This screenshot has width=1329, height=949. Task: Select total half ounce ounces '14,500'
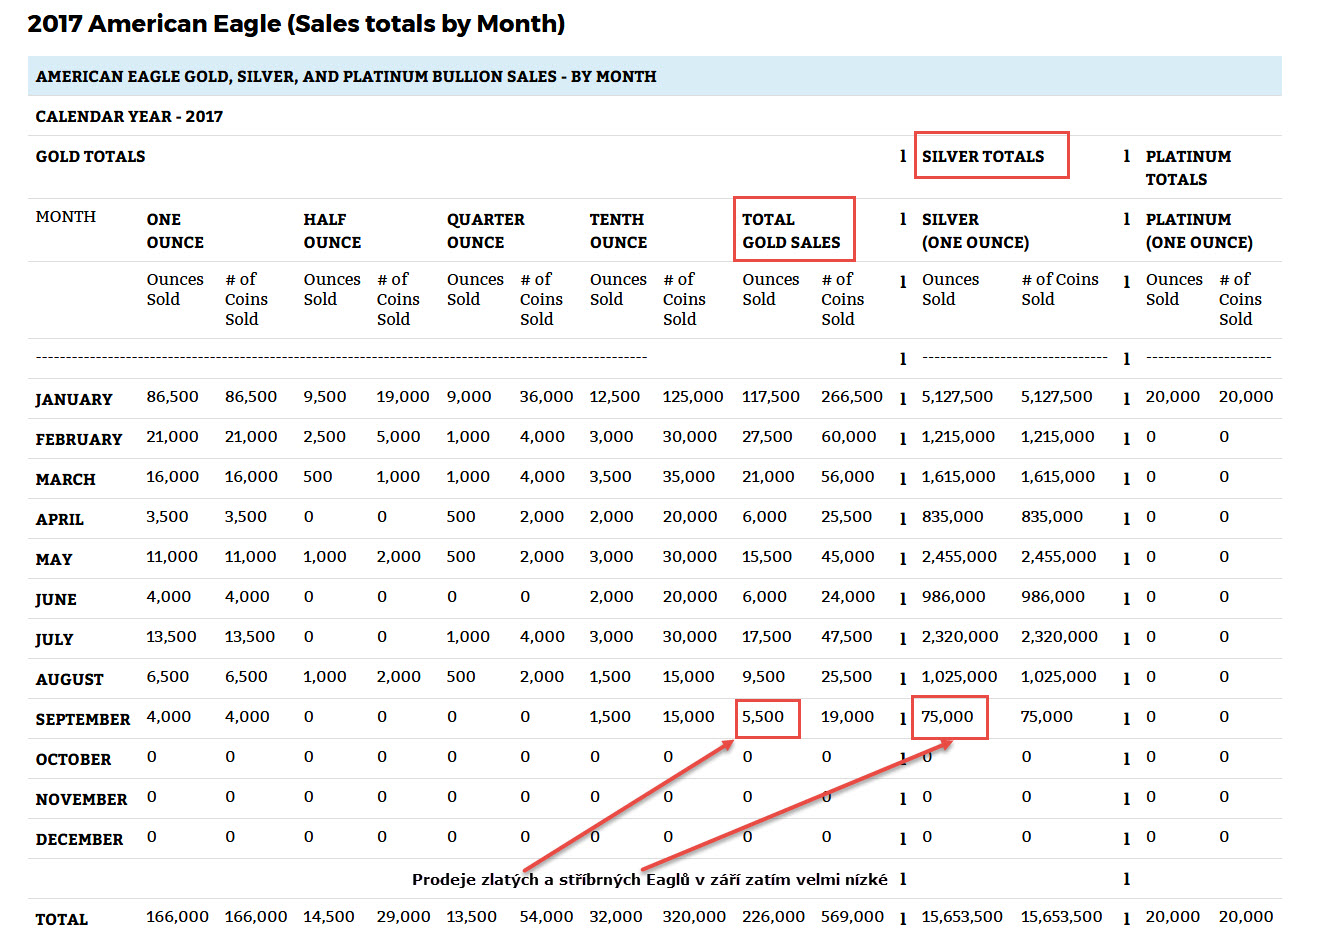click(x=329, y=917)
